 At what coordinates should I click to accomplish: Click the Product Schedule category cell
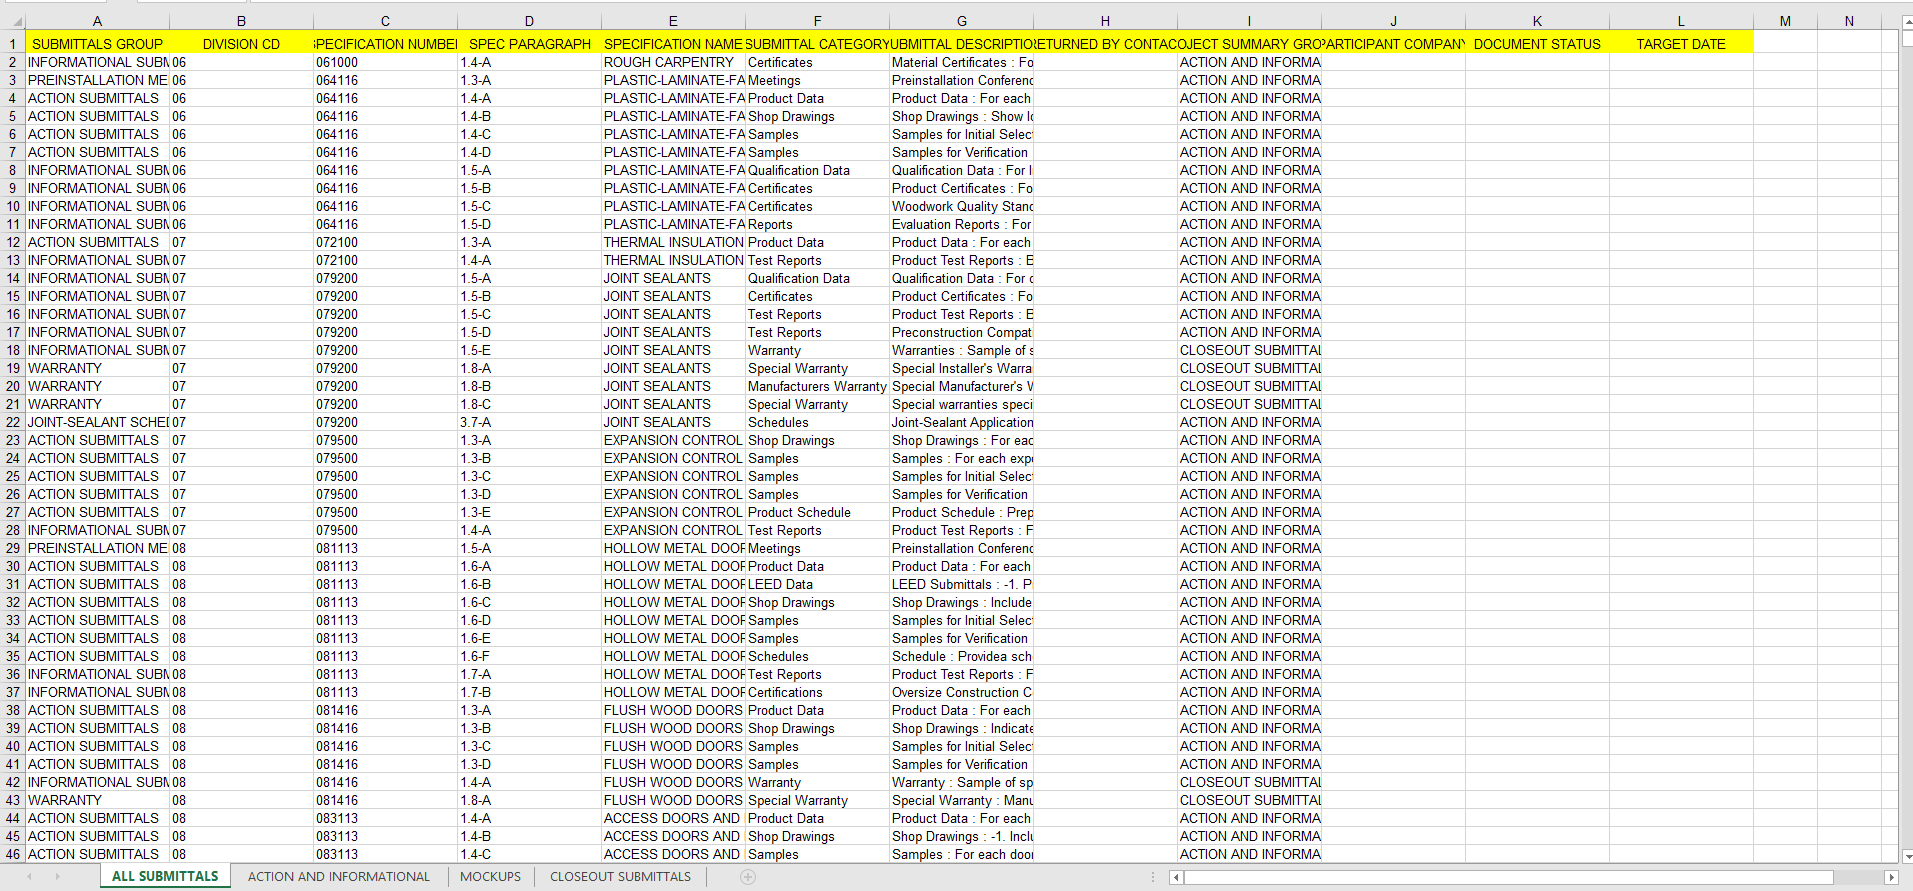[x=817, y=512]
